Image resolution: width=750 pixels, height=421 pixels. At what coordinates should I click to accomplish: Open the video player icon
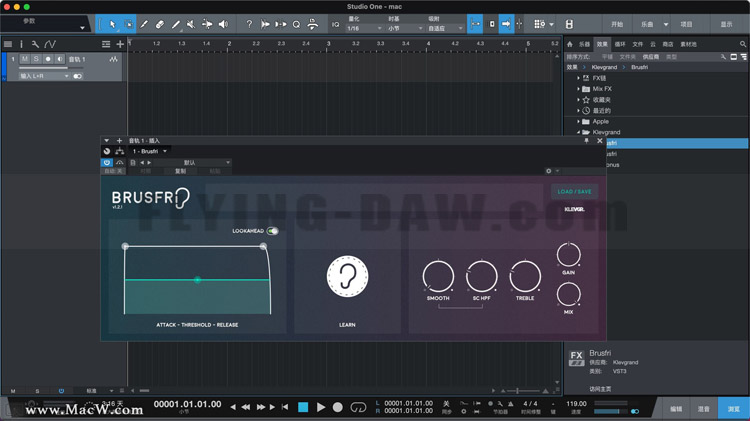click(569, 24)
